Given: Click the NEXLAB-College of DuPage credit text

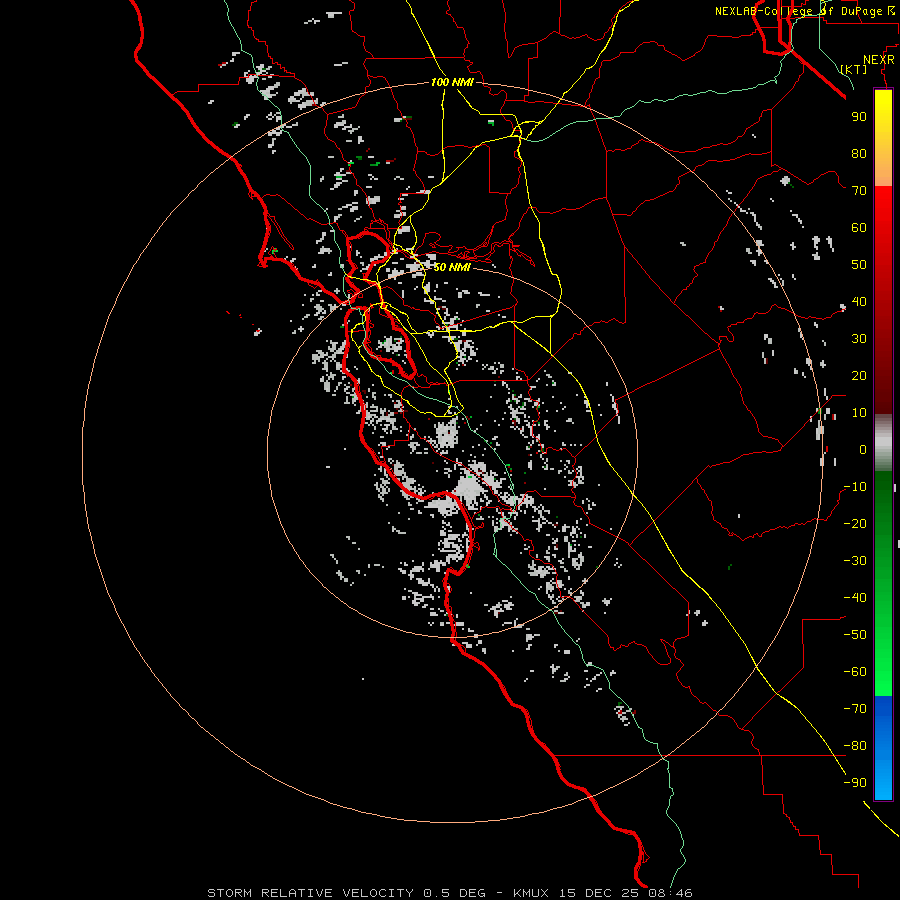Looking at the screenshot, I should [805, 11].
